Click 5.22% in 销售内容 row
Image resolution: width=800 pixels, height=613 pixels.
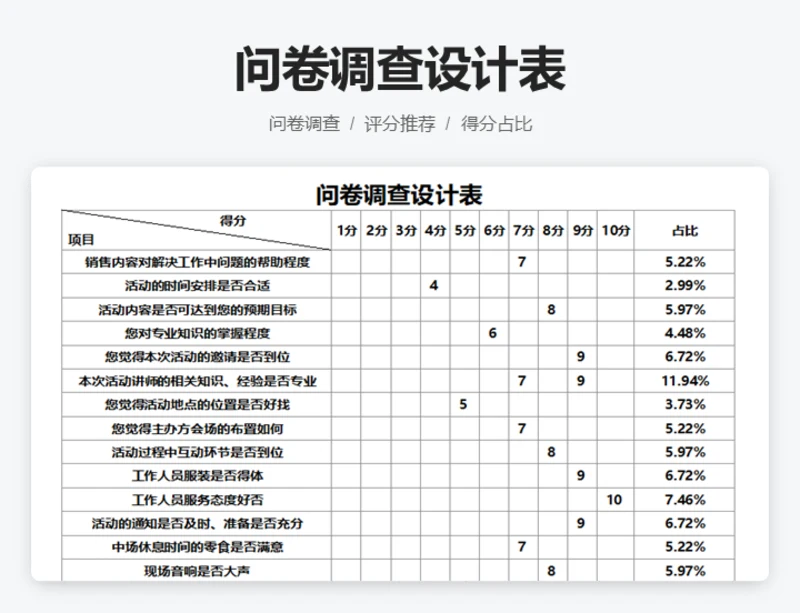(x=685, y=262)
